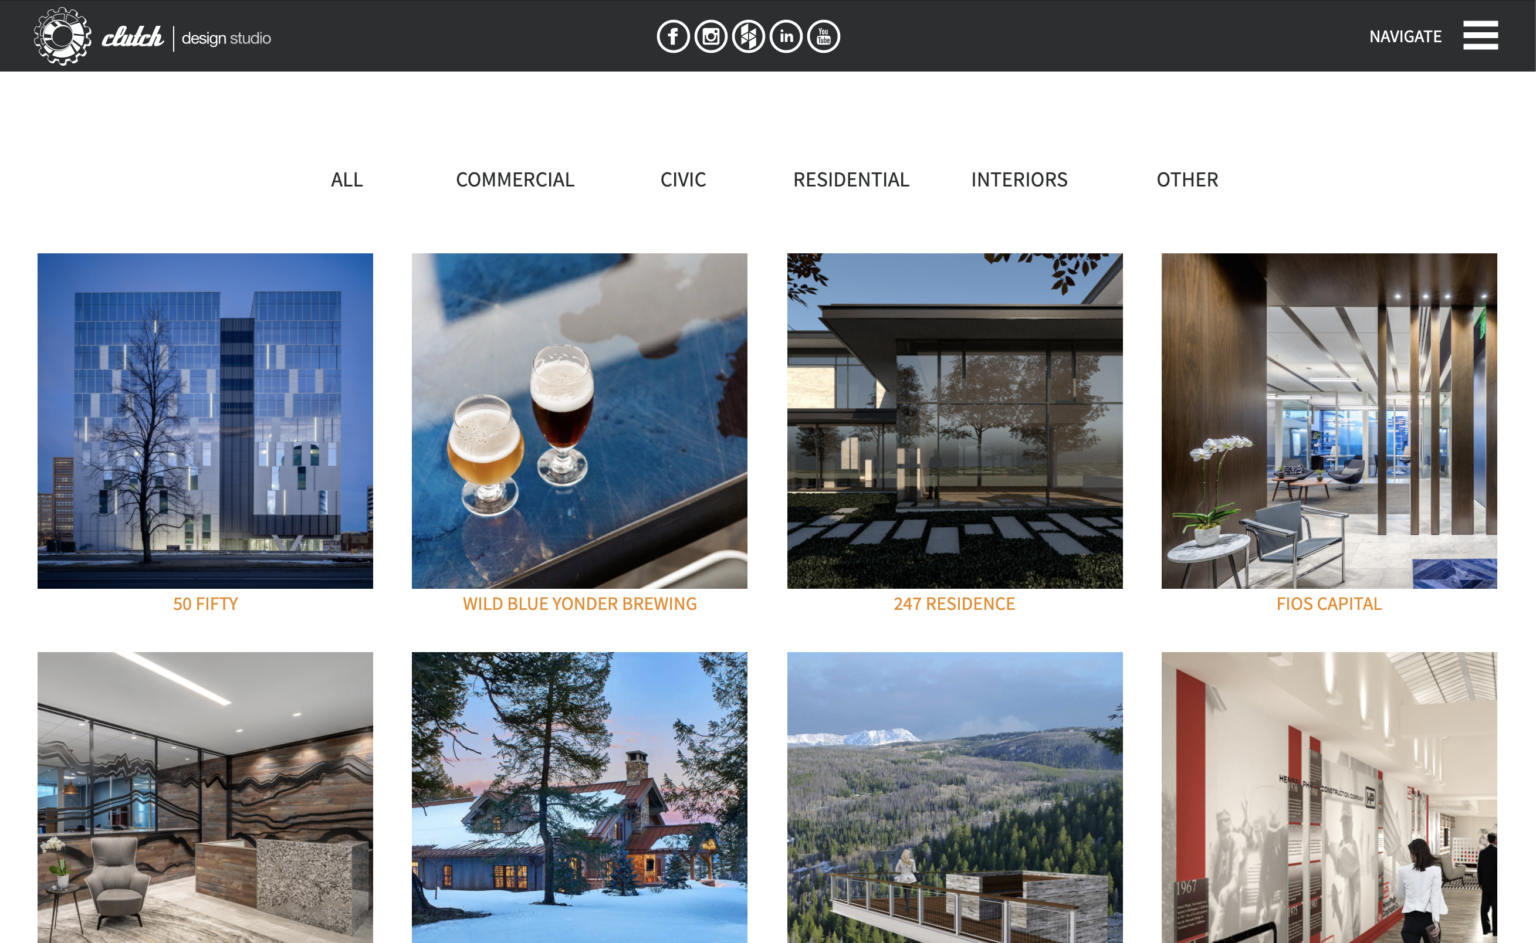Open the FIOS CAPITAL project link
This screenshot has width=1536, height=943.
pyautogui.click(x=1329, y=604)
